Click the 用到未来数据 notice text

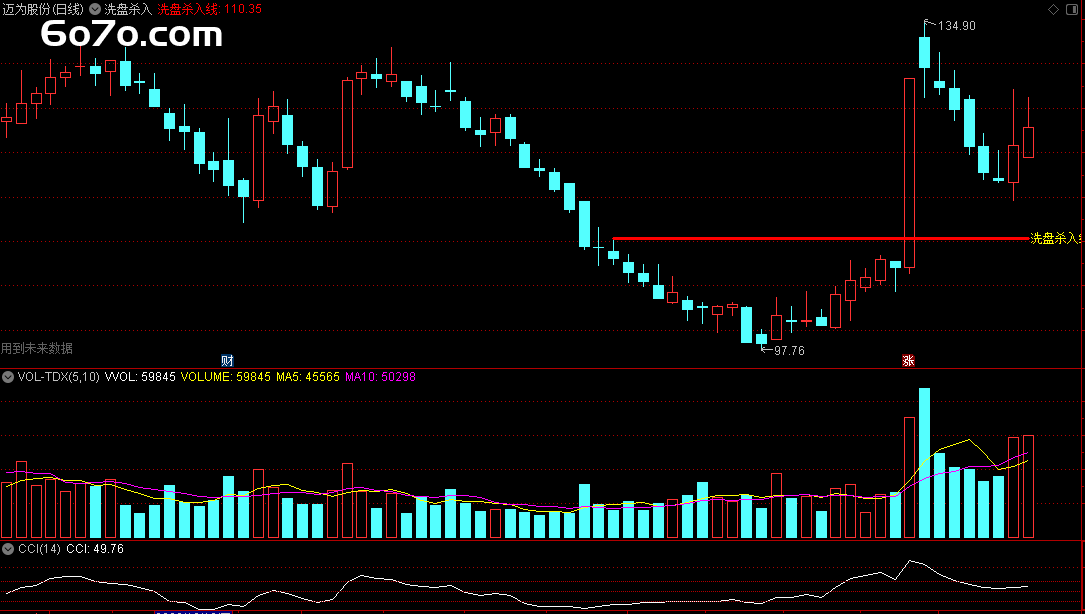coord(37,348)
